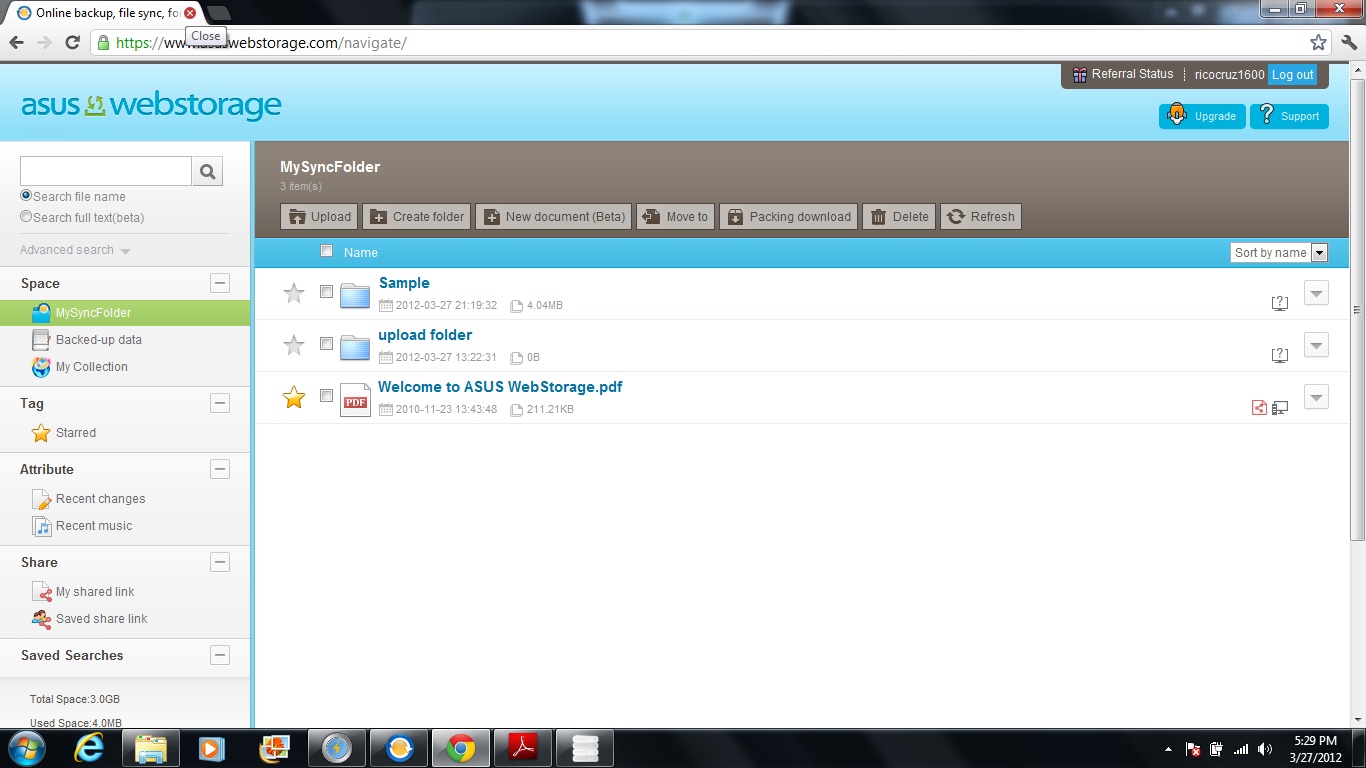Click the Referral Status gift icon

click(1079, 75)
